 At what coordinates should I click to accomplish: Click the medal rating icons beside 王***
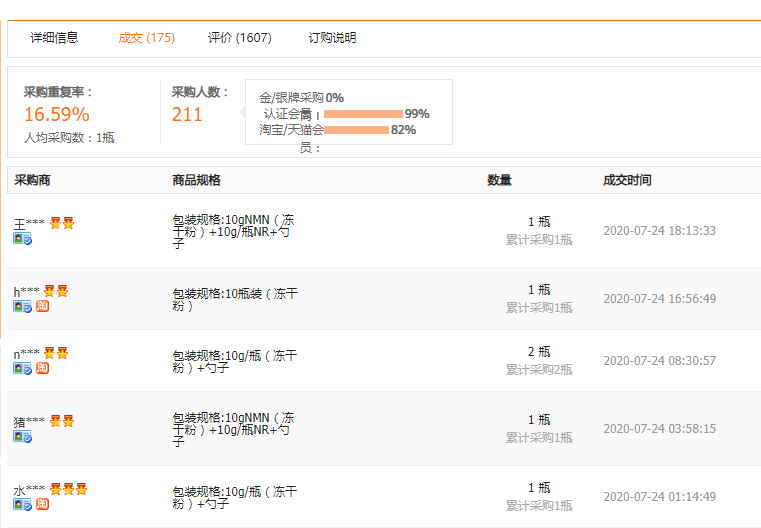click(x=62, y=223)
